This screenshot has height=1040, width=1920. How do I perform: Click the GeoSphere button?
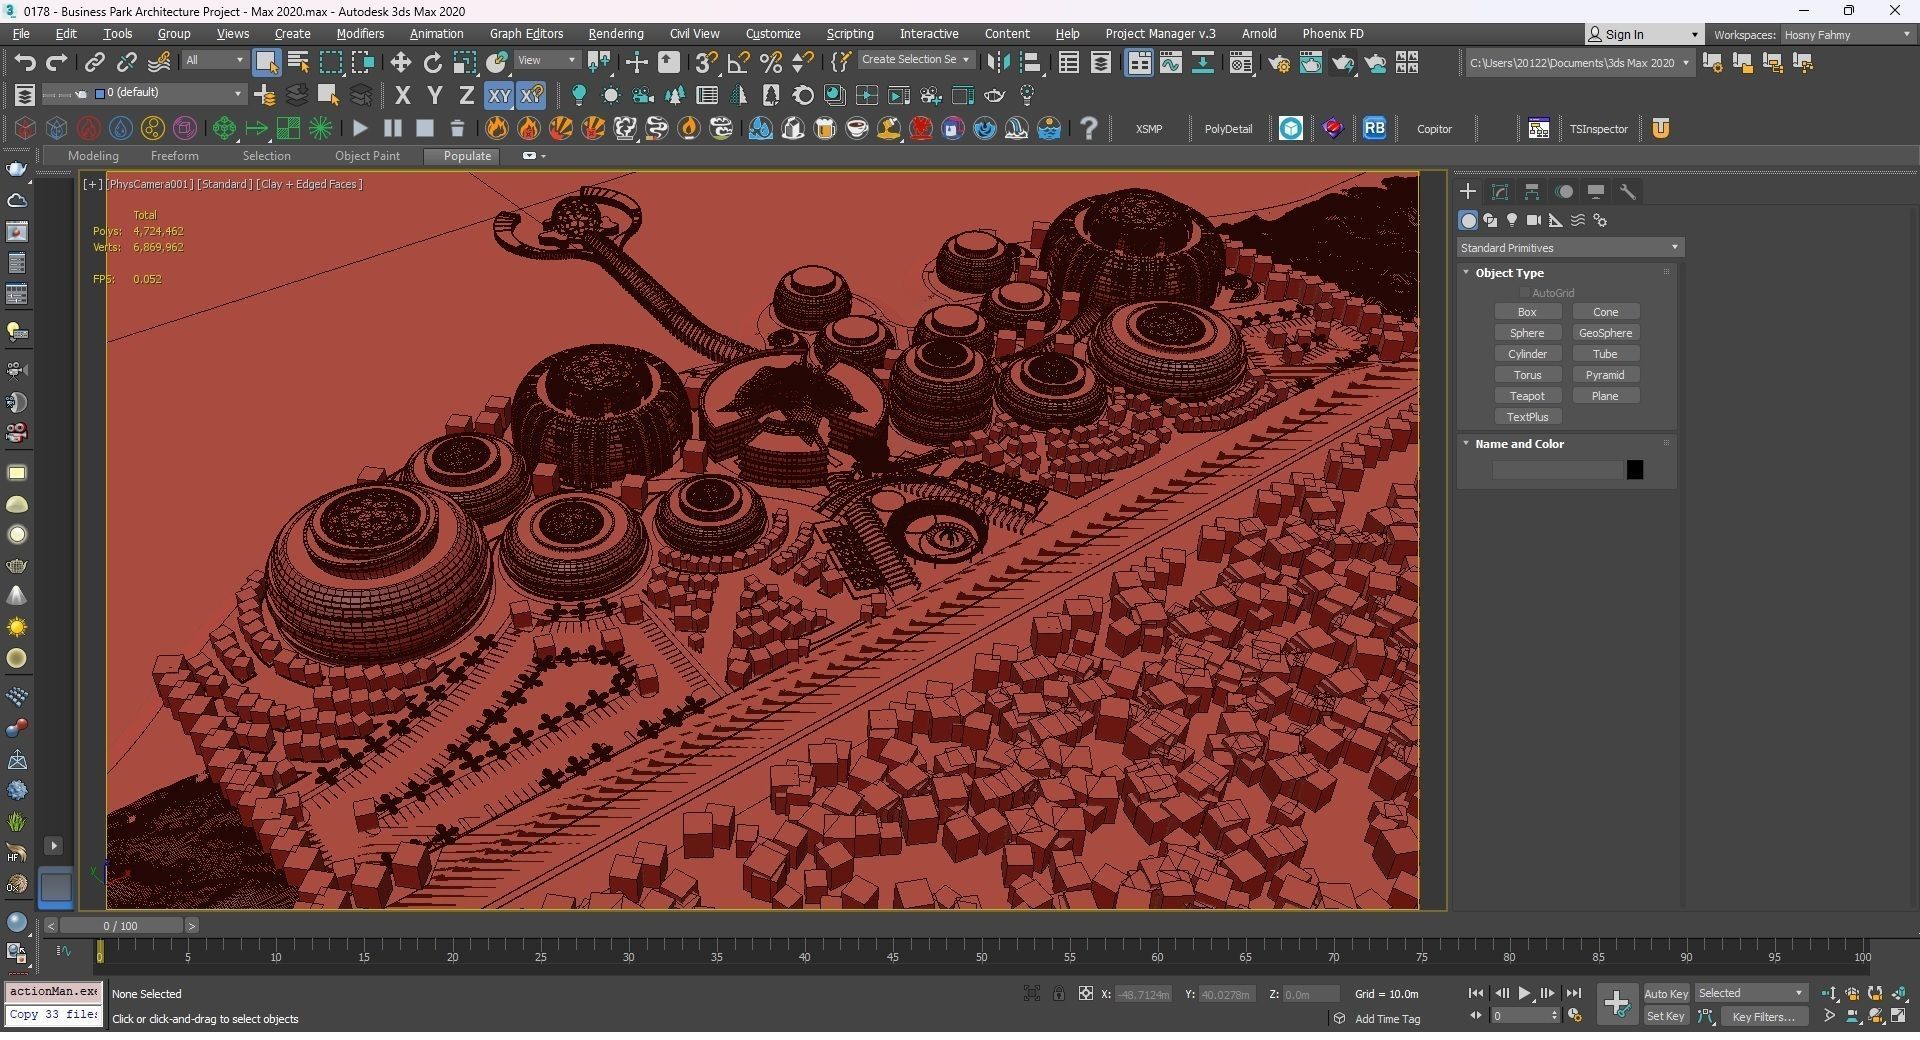click(1605, 333)
